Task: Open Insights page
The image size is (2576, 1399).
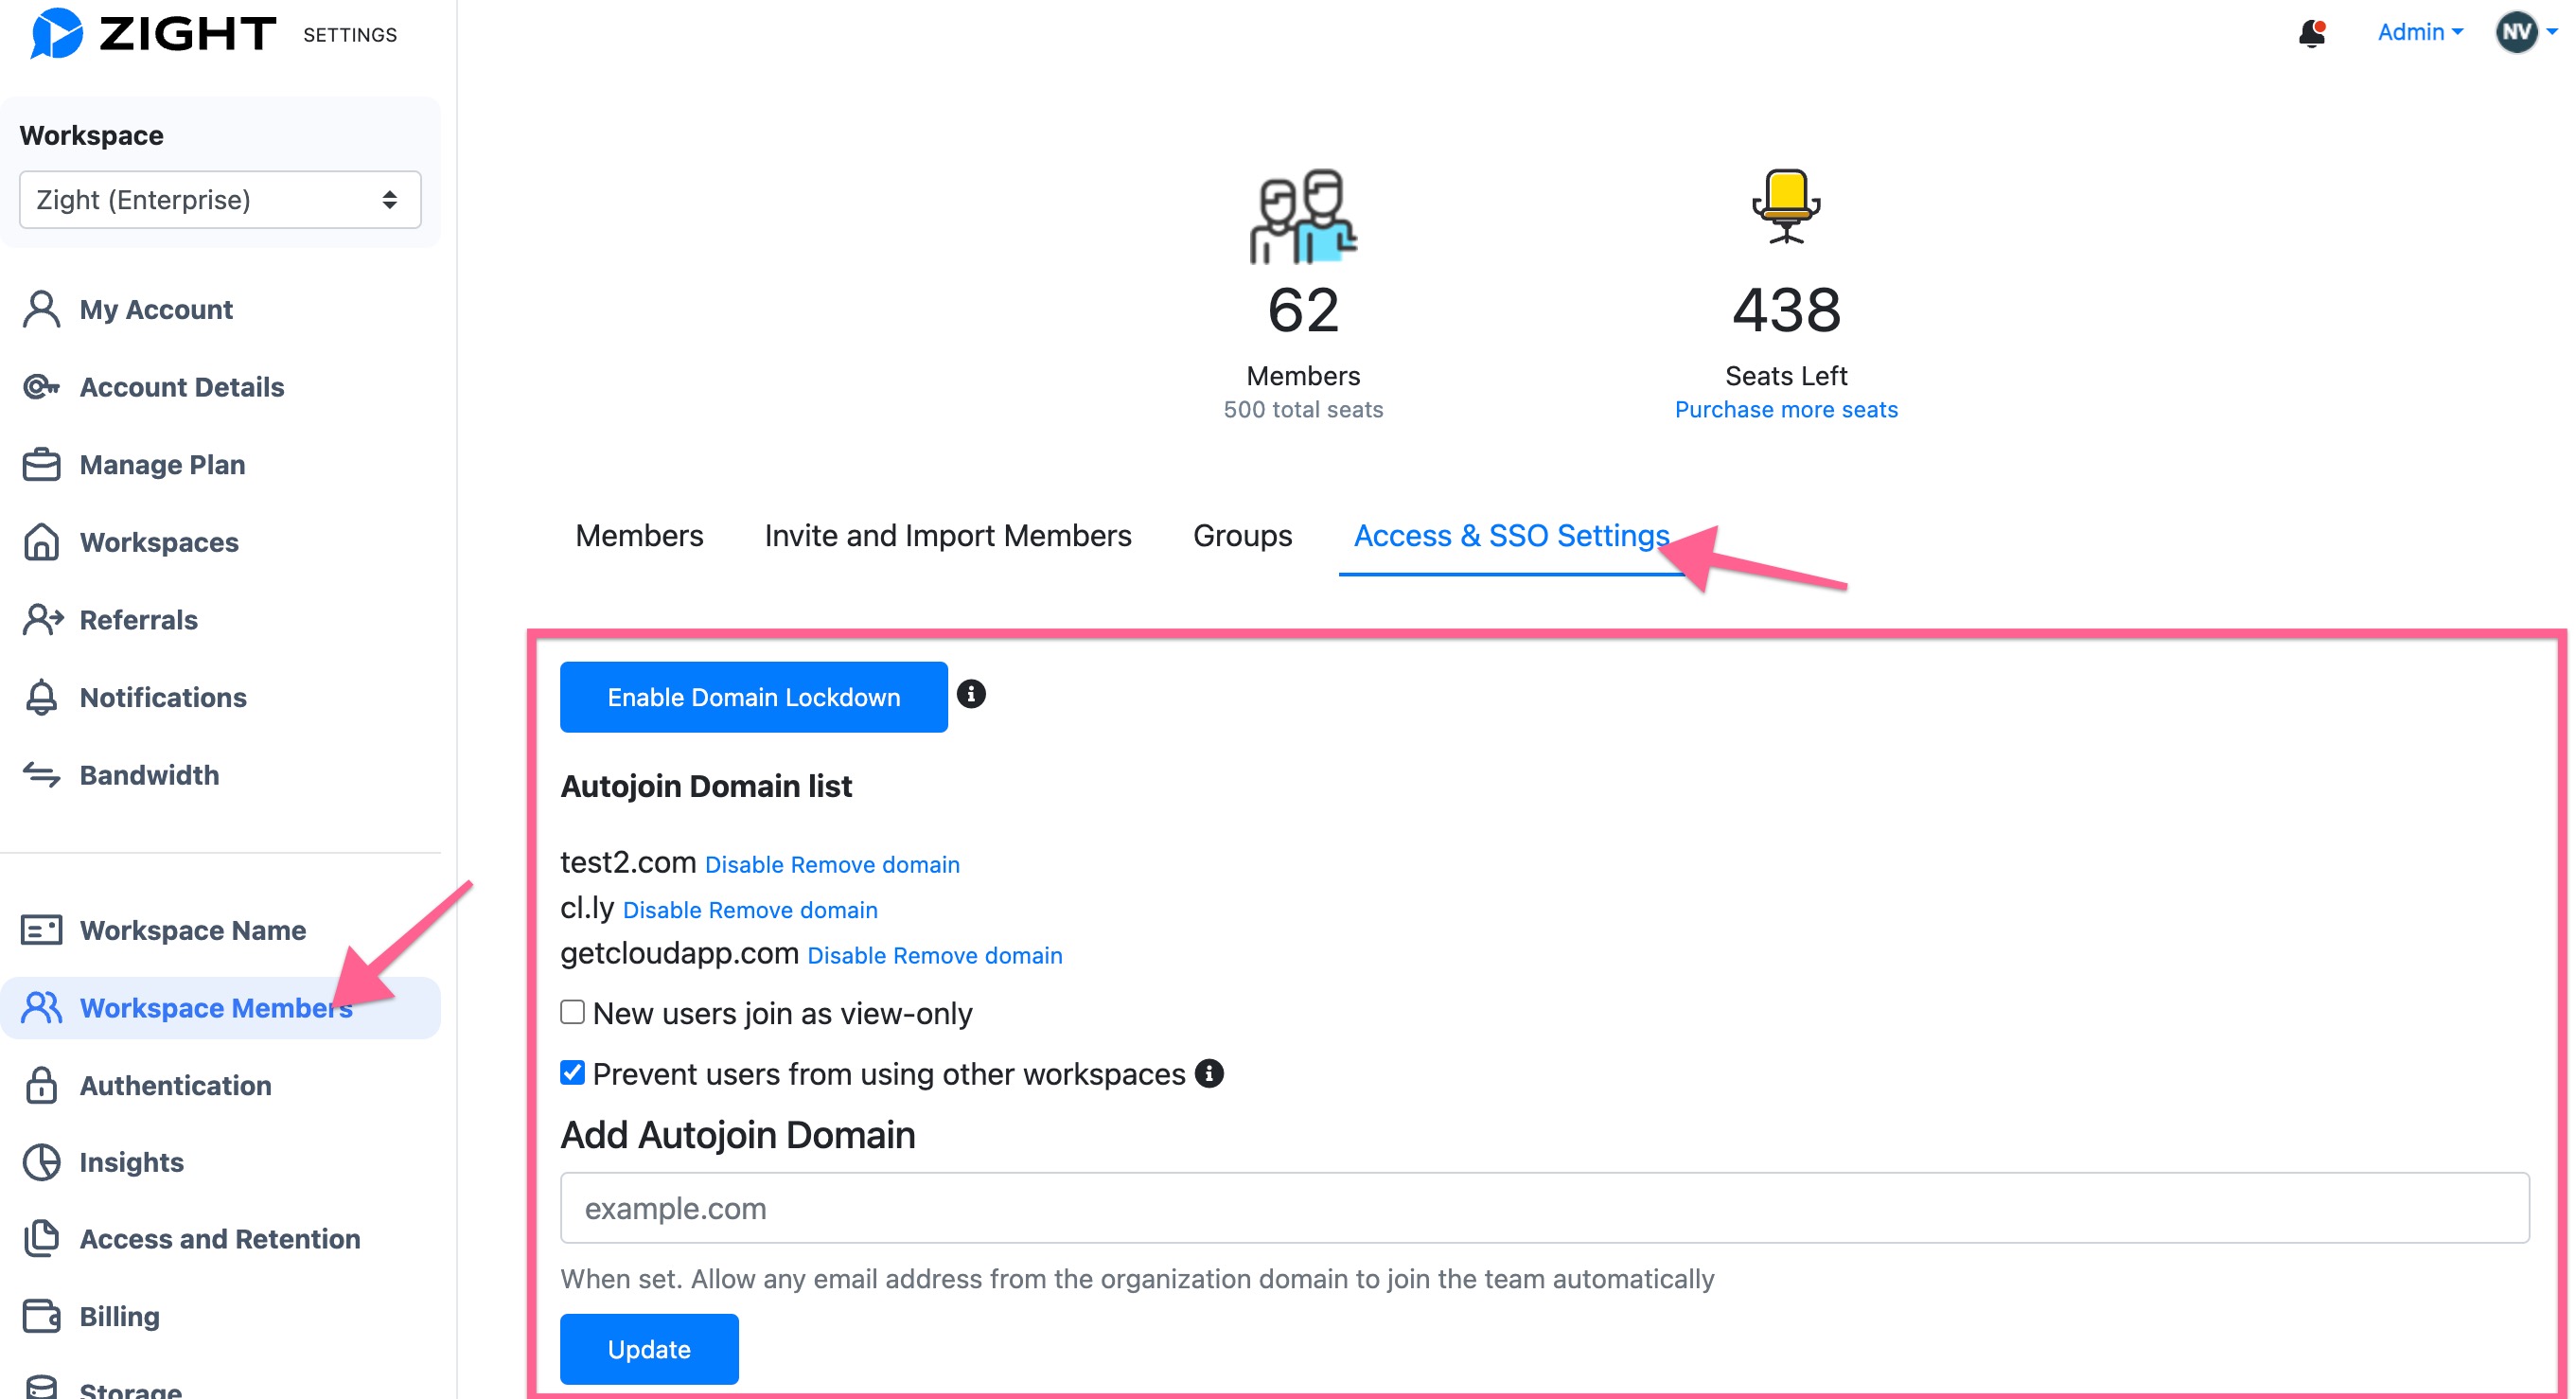Action: (x=131, y=1162)
